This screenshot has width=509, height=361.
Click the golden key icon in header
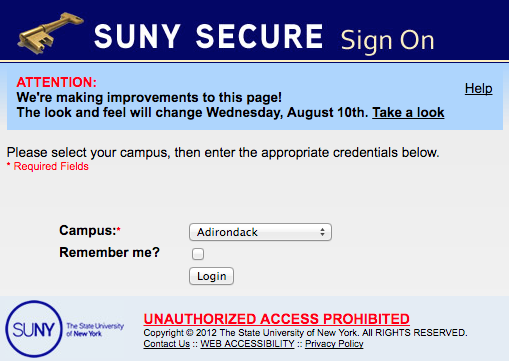[50, 33]
